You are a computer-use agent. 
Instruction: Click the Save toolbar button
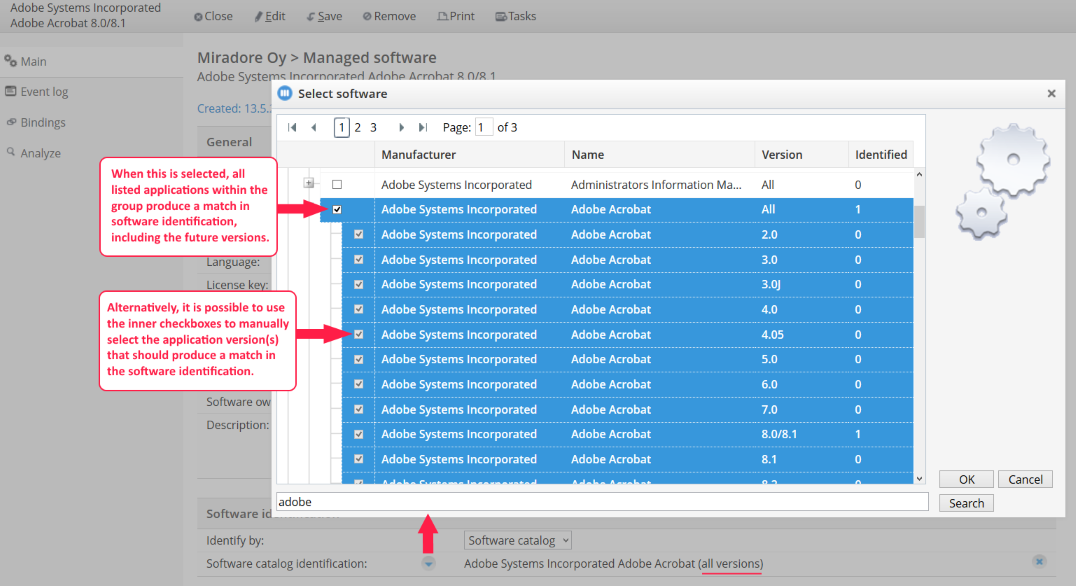(324, 16)
